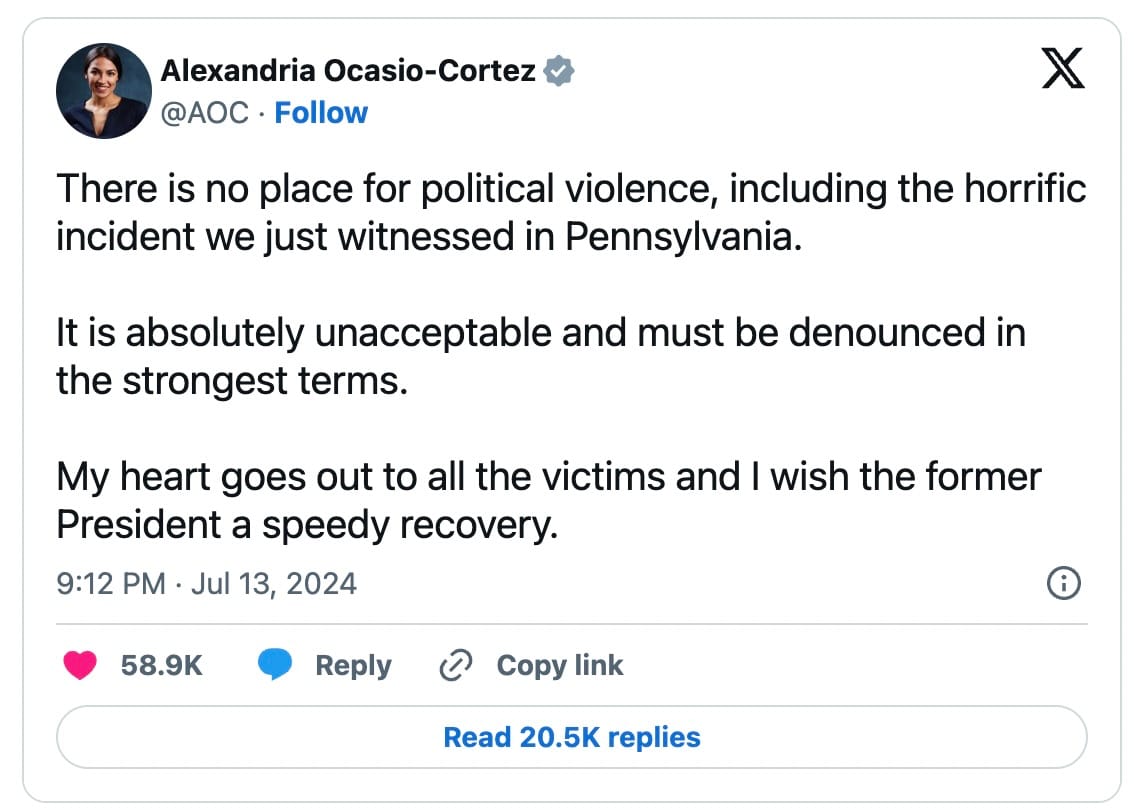The height and width of the screenshot is (812, 1142).
Task: Open the circled info icon
Action: click(x=1063, y=583)
